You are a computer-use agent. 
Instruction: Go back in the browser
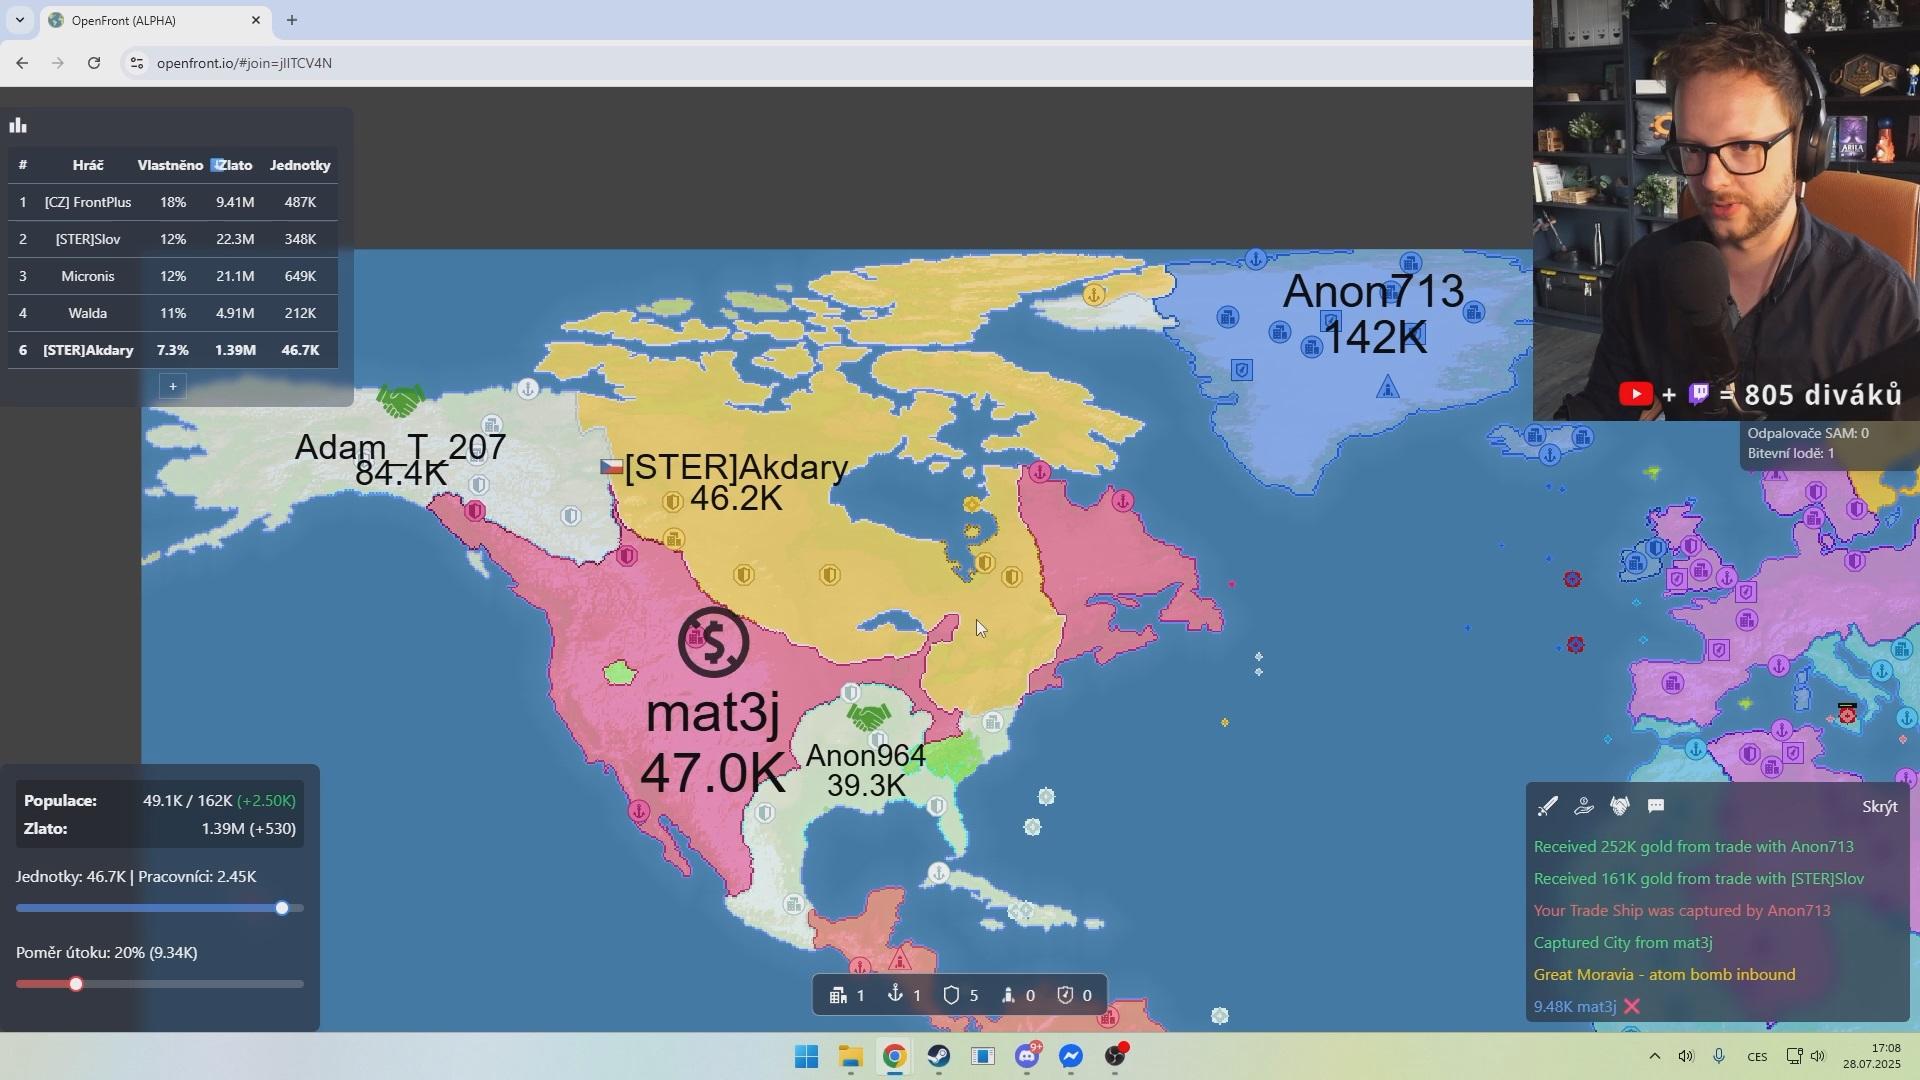22,63
